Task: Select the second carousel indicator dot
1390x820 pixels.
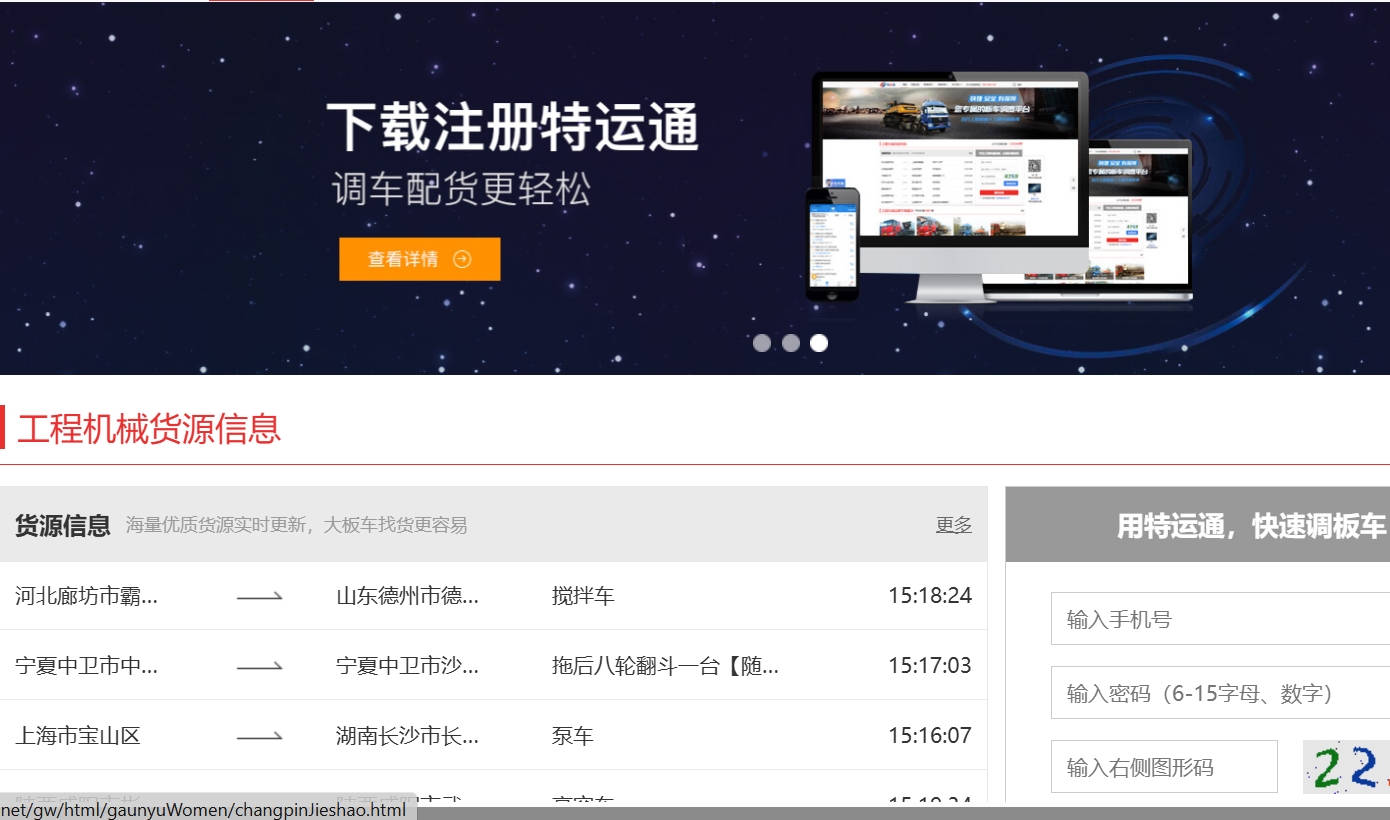Action: coord(791,343)
